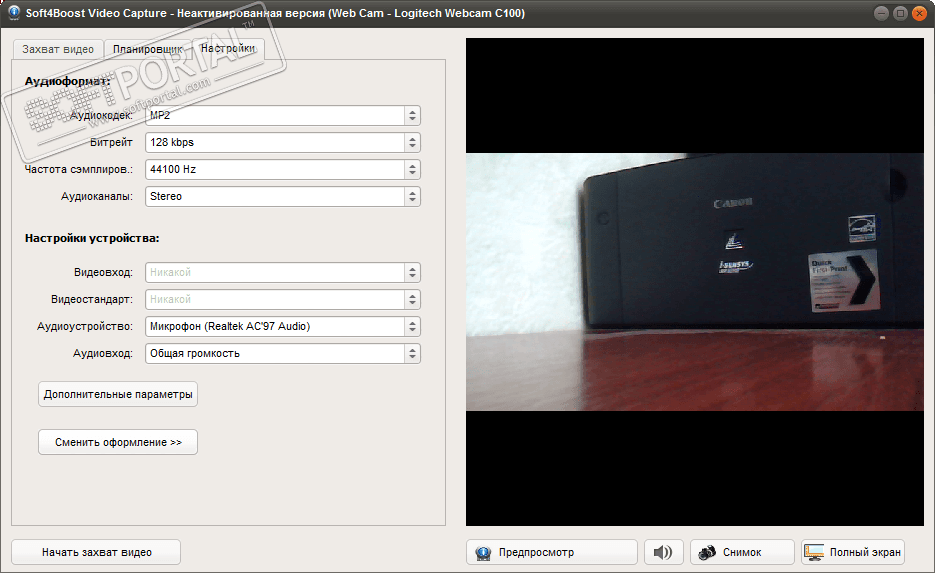Open the Аудиовход Общая громкость dropdown

[283, 354]
